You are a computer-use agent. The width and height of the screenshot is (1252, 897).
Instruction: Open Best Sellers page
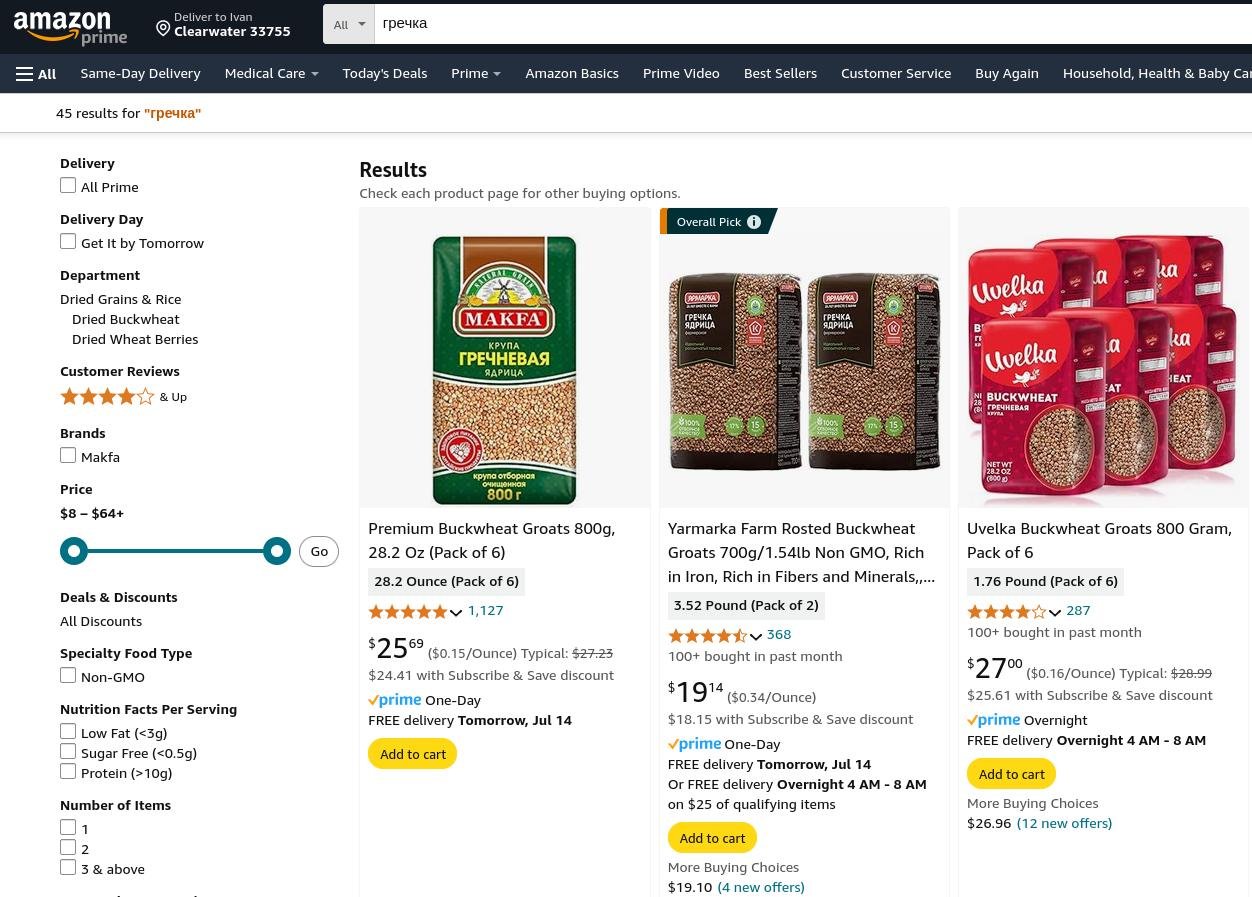point(780,73)
